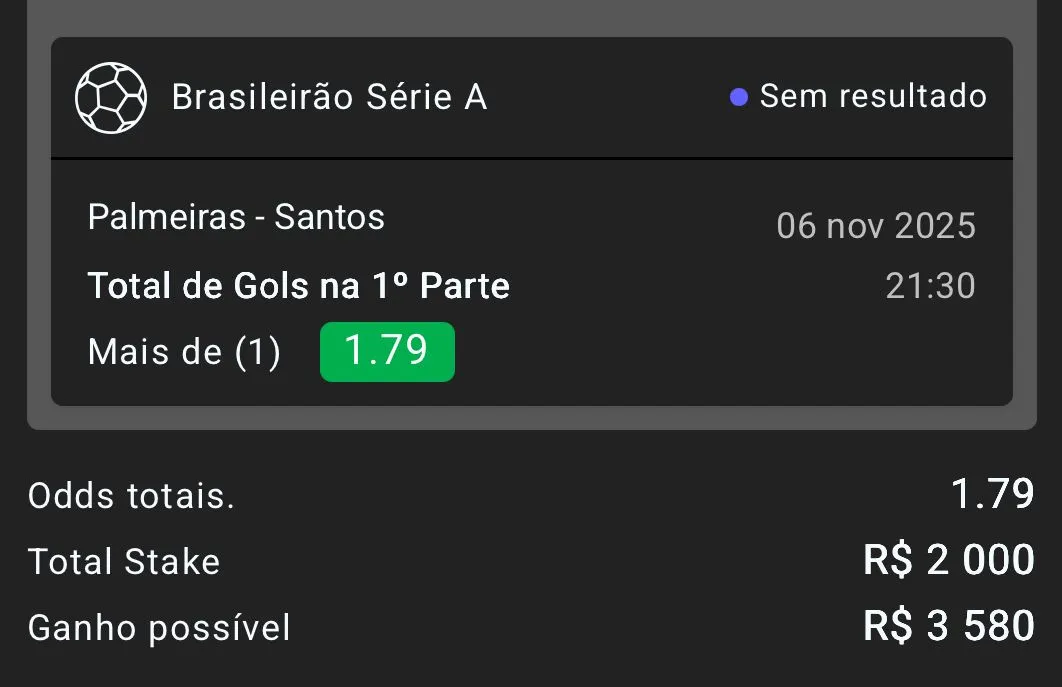Click the Odds totais label
1062x687 pixels.
click(x=131, y=496)
